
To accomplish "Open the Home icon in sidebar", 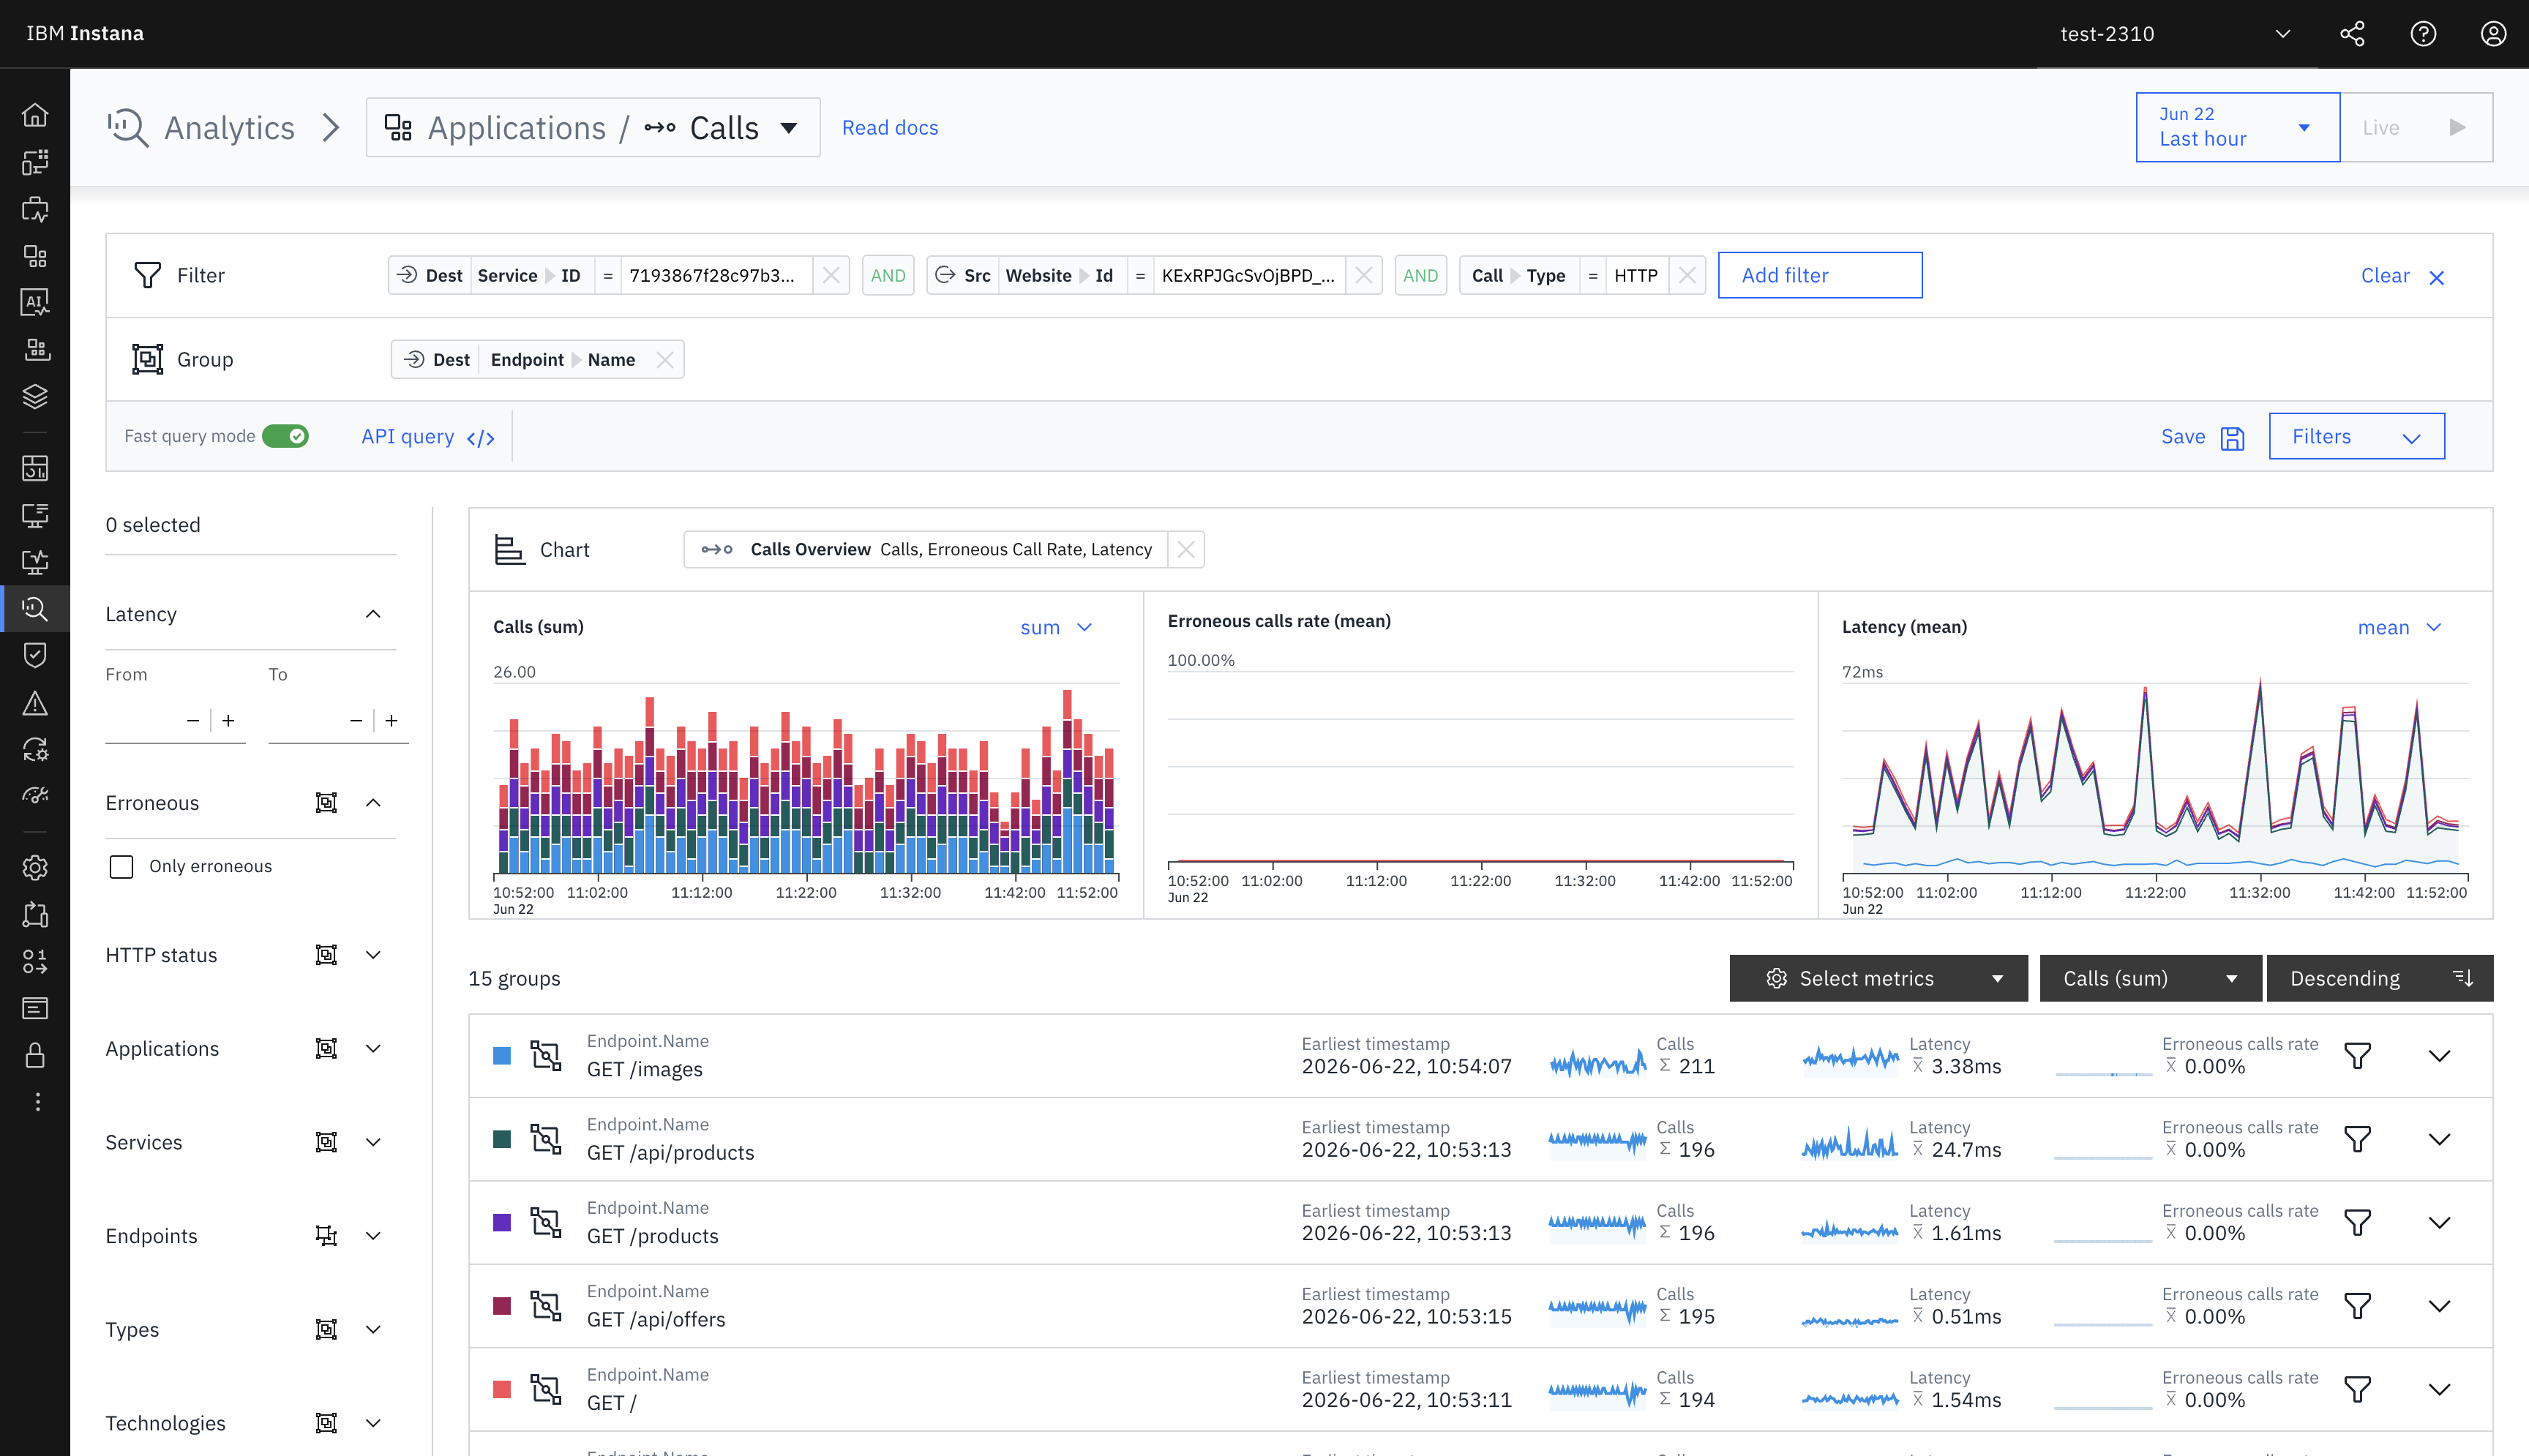I will (x=35, y=115).
